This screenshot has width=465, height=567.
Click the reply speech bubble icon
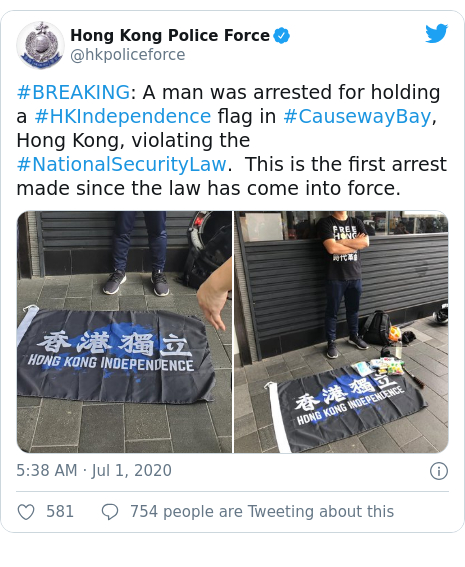coord(110,512)
